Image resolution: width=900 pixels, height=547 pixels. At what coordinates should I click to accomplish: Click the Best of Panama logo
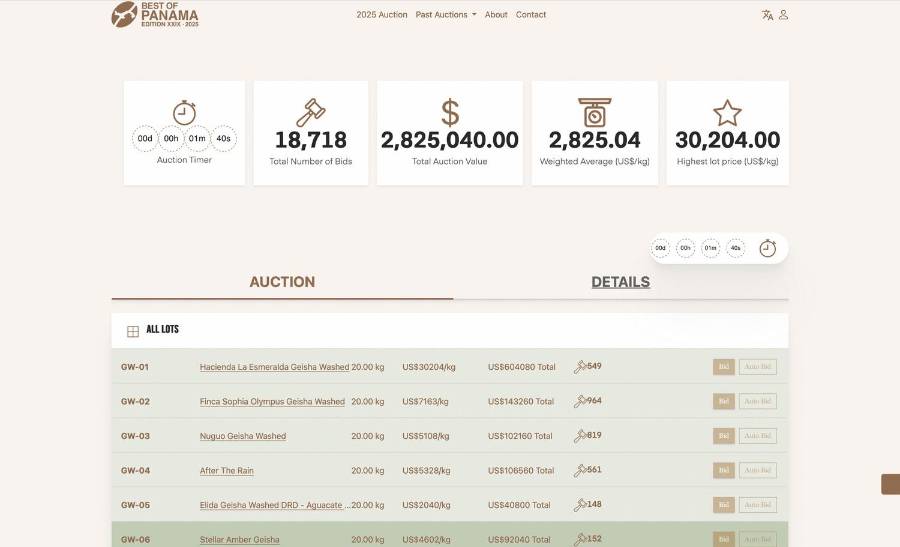(155, 14)
